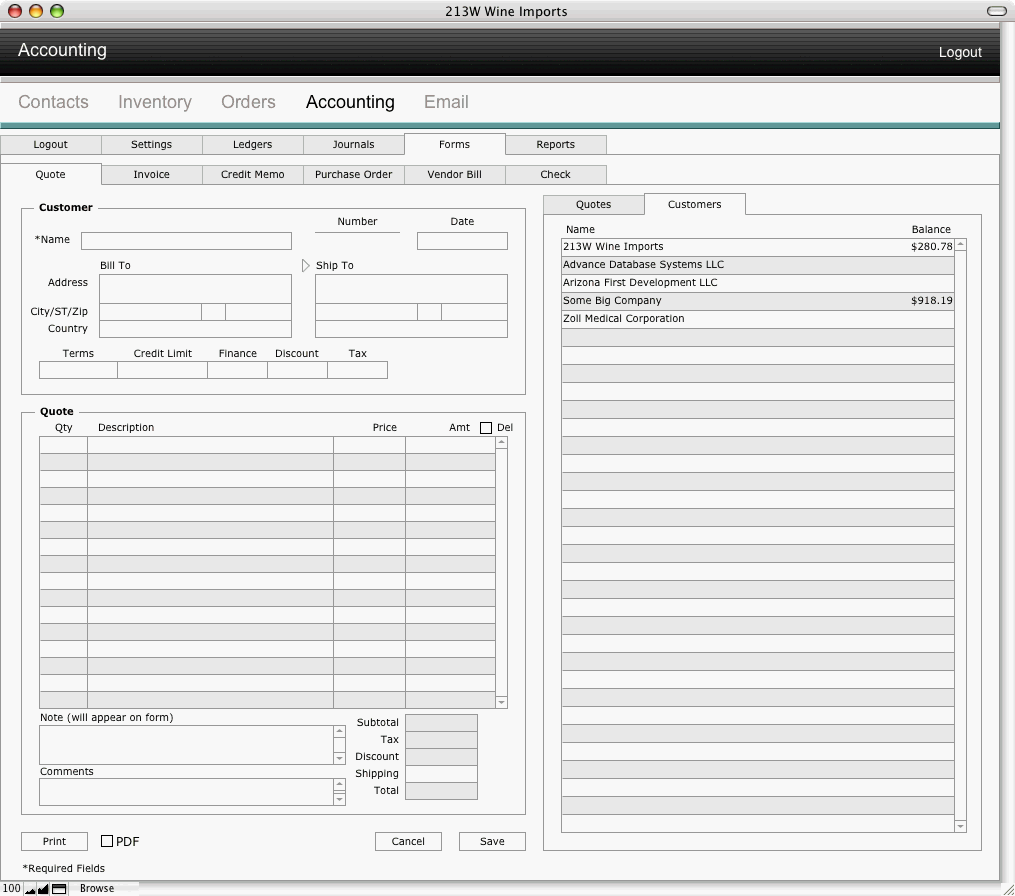
Task: Click the Credit Limit field
Action: [x=162, y=370]
